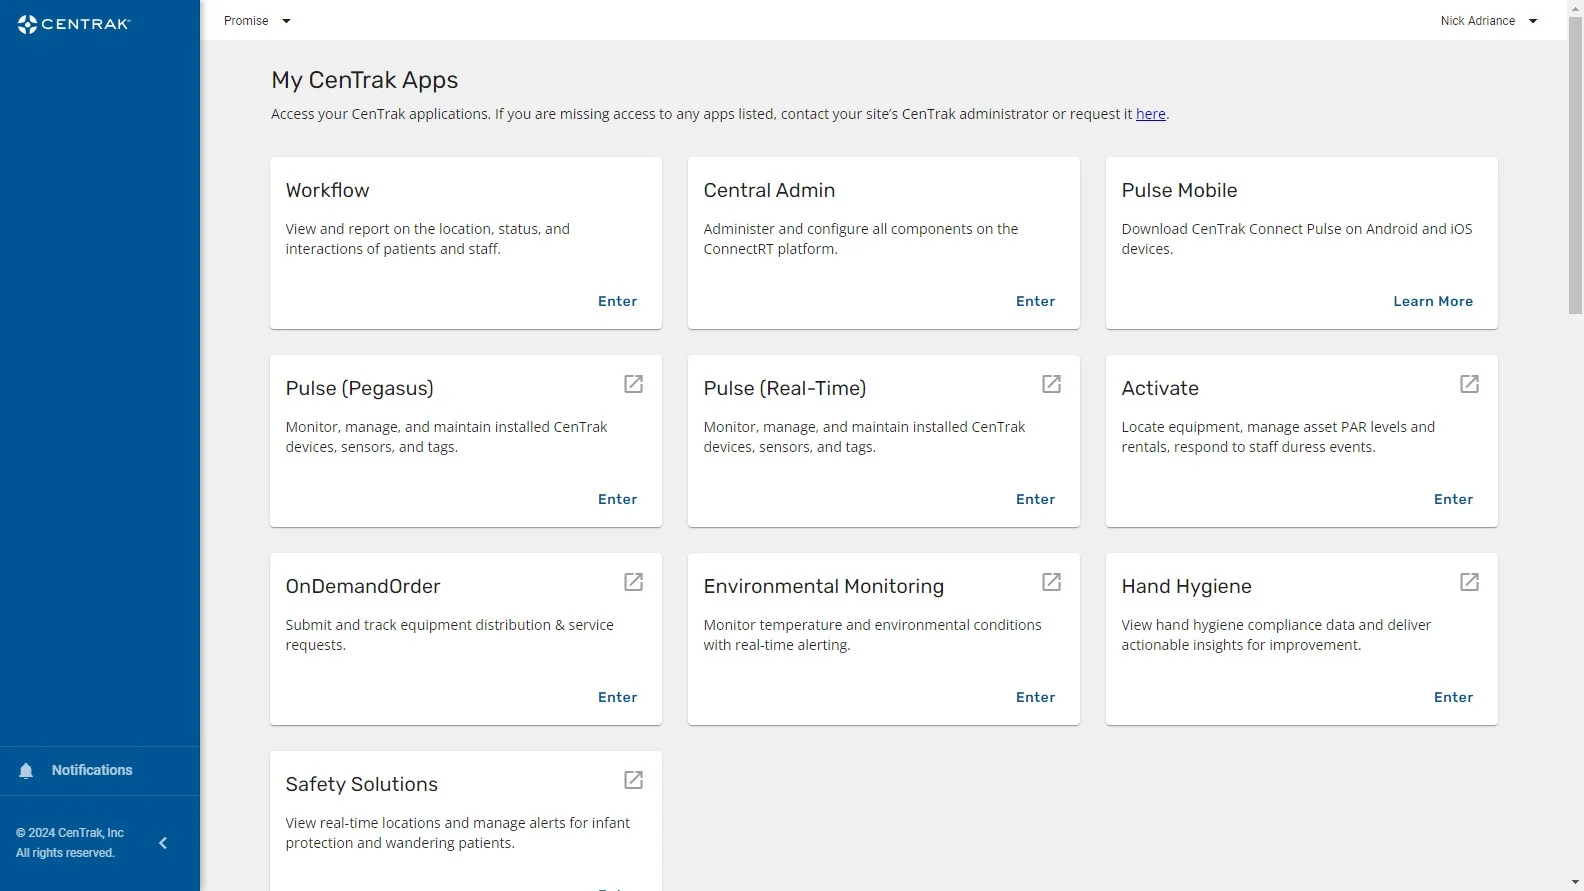Click the scrollbar down arrow
Image resolution: width=1584 pixels, height=891 pixels.
tap(1575, 883)
